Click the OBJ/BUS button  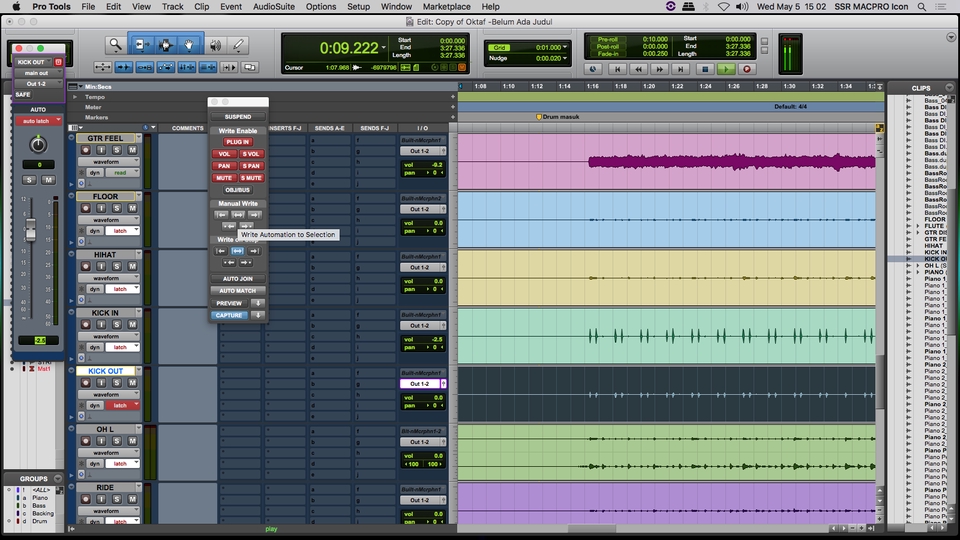click(x=238, y=190)
